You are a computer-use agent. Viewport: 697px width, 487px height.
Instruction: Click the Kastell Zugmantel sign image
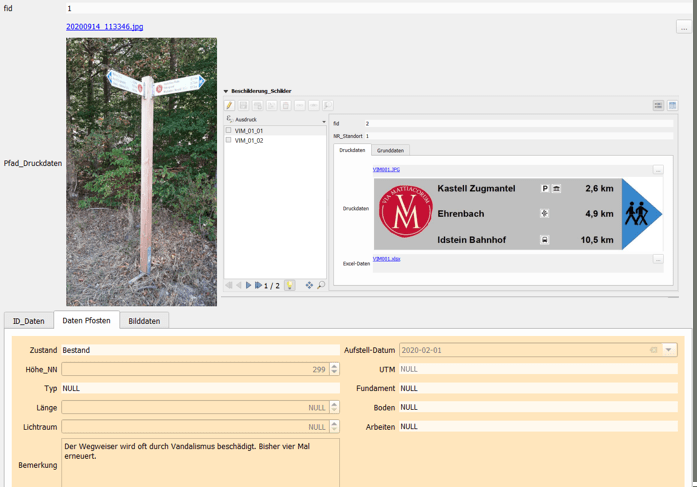[x=518, y=214]
